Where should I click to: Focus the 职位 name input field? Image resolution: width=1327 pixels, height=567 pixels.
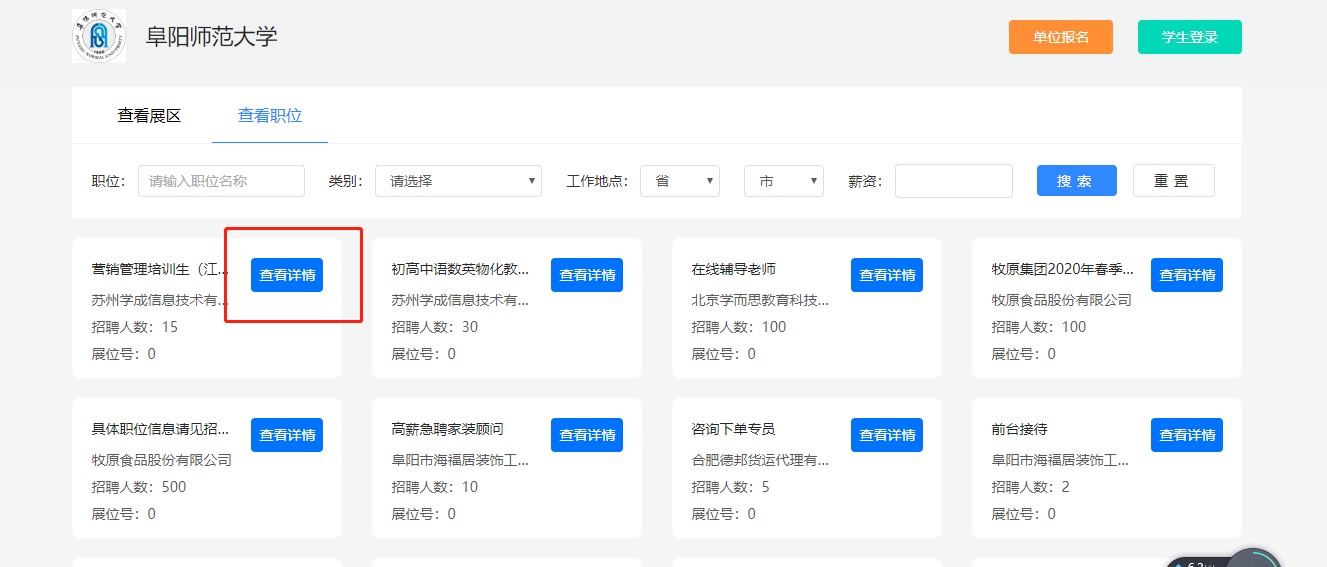click(221, 181)
